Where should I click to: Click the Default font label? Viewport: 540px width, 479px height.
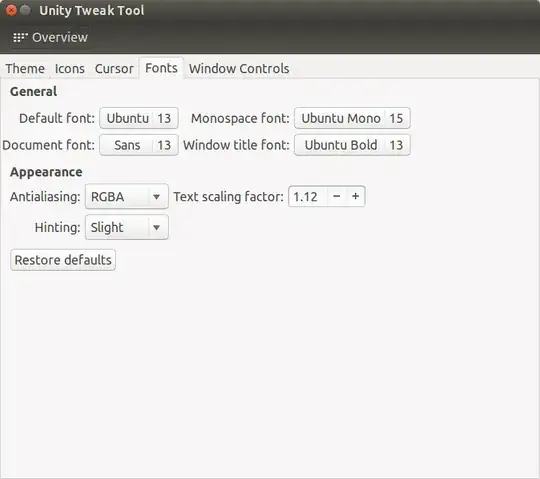57,118
